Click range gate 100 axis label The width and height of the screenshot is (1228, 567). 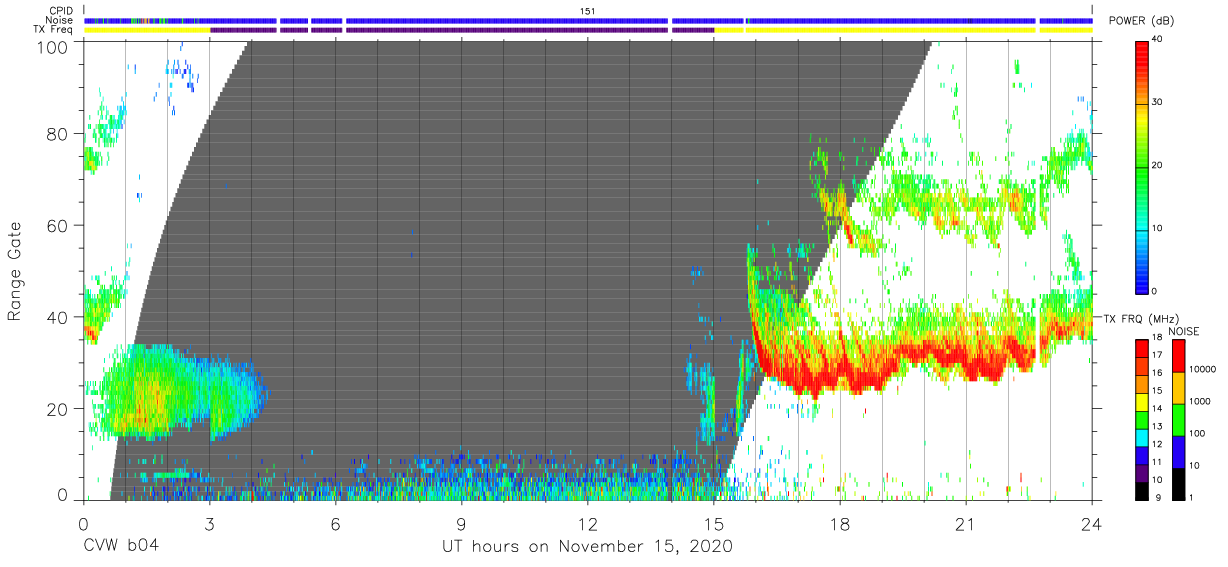[53, 47]
